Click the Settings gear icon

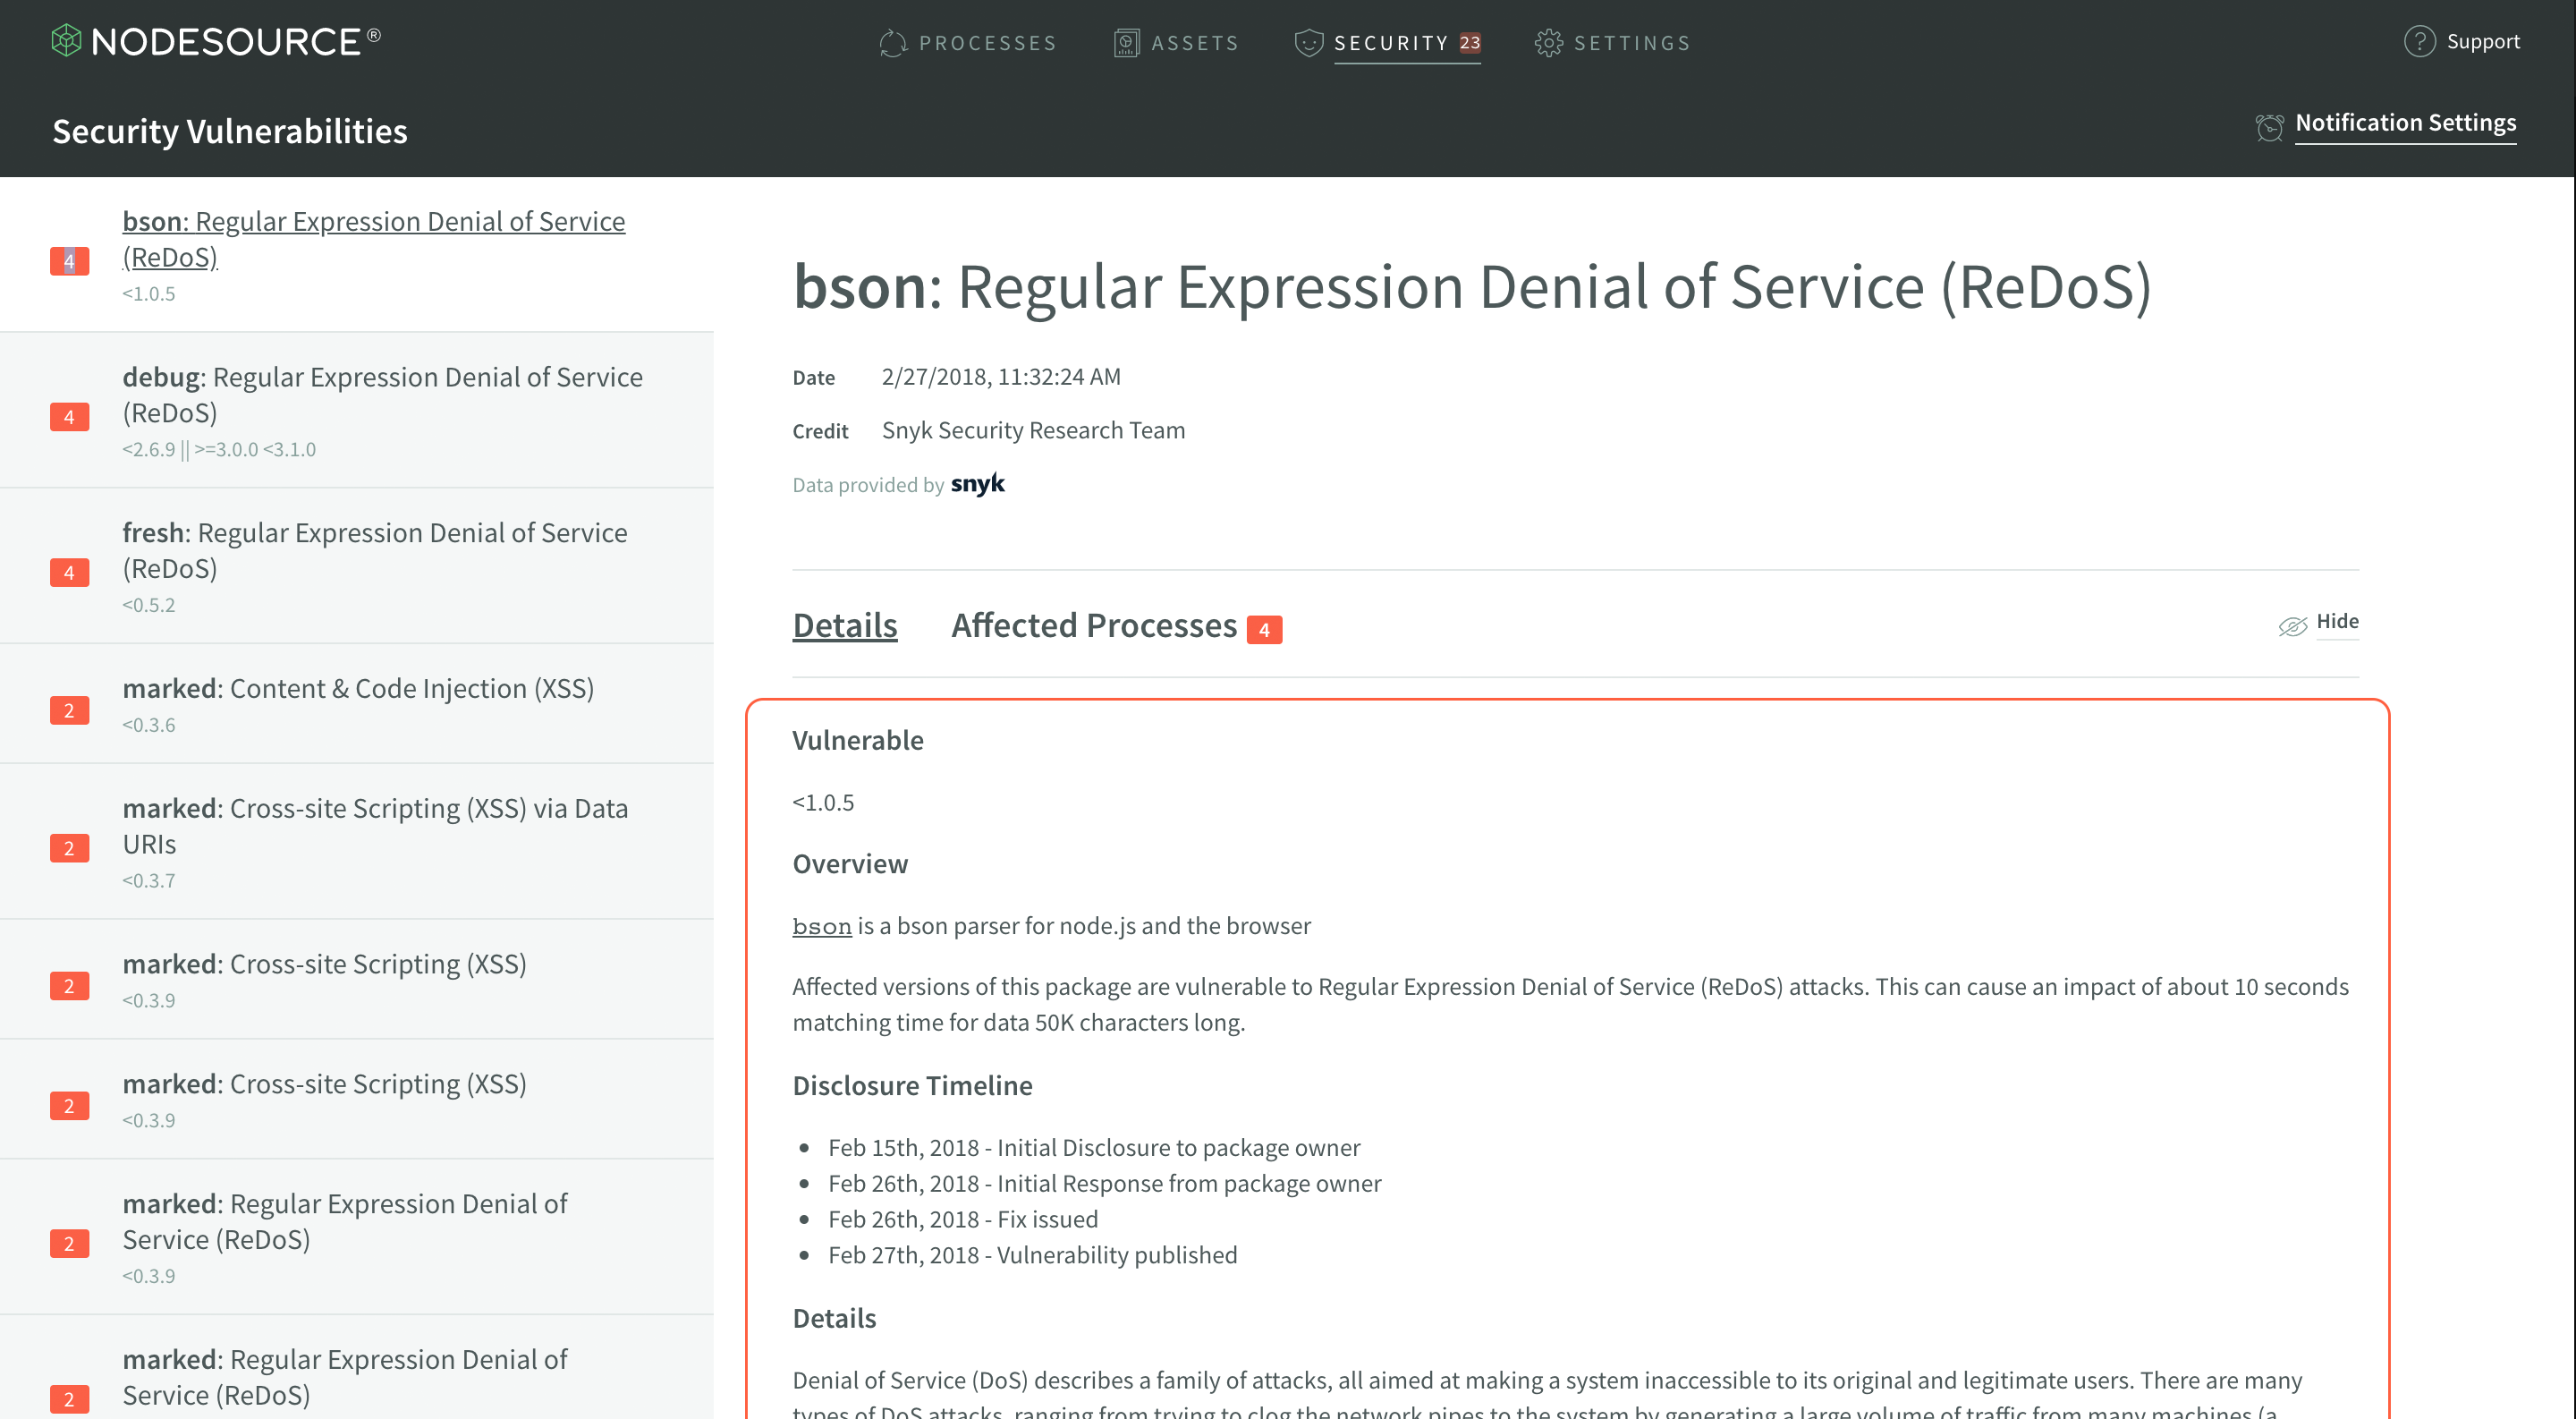tap(1548, 43)
